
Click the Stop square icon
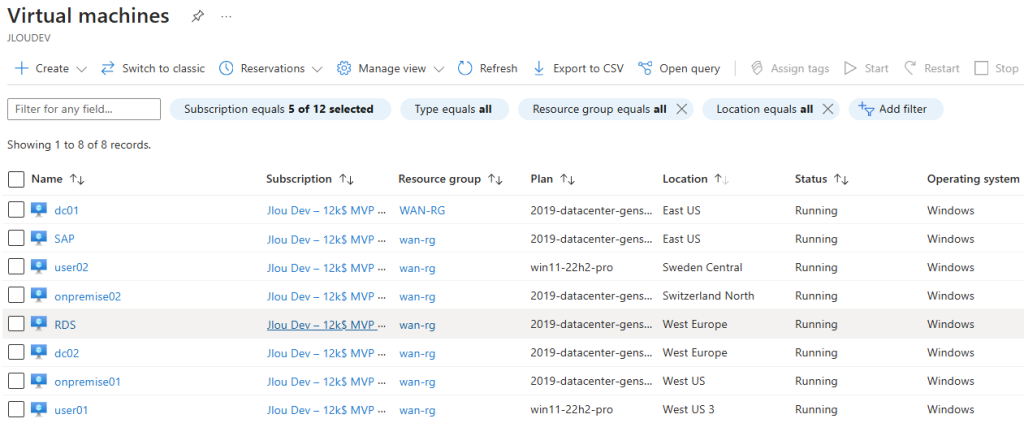[981, 69]
